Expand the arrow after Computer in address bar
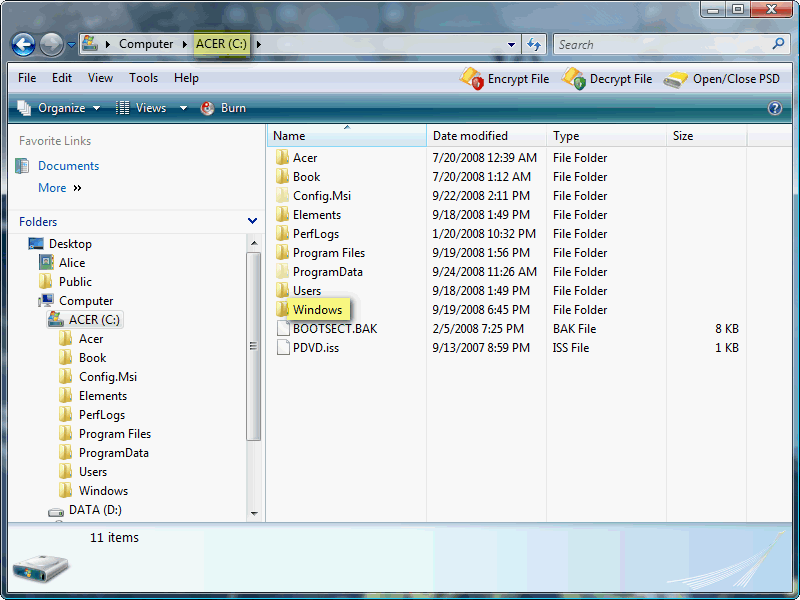Screen dimensions: 800x600 click(x=185, y=44)
